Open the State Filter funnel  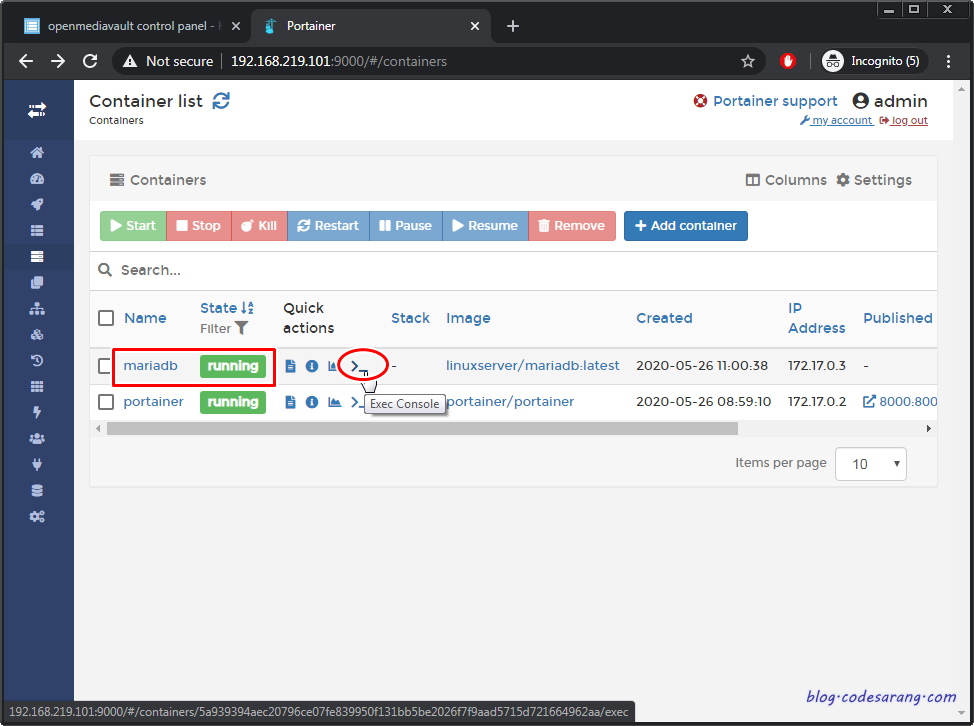pos(242,328)
